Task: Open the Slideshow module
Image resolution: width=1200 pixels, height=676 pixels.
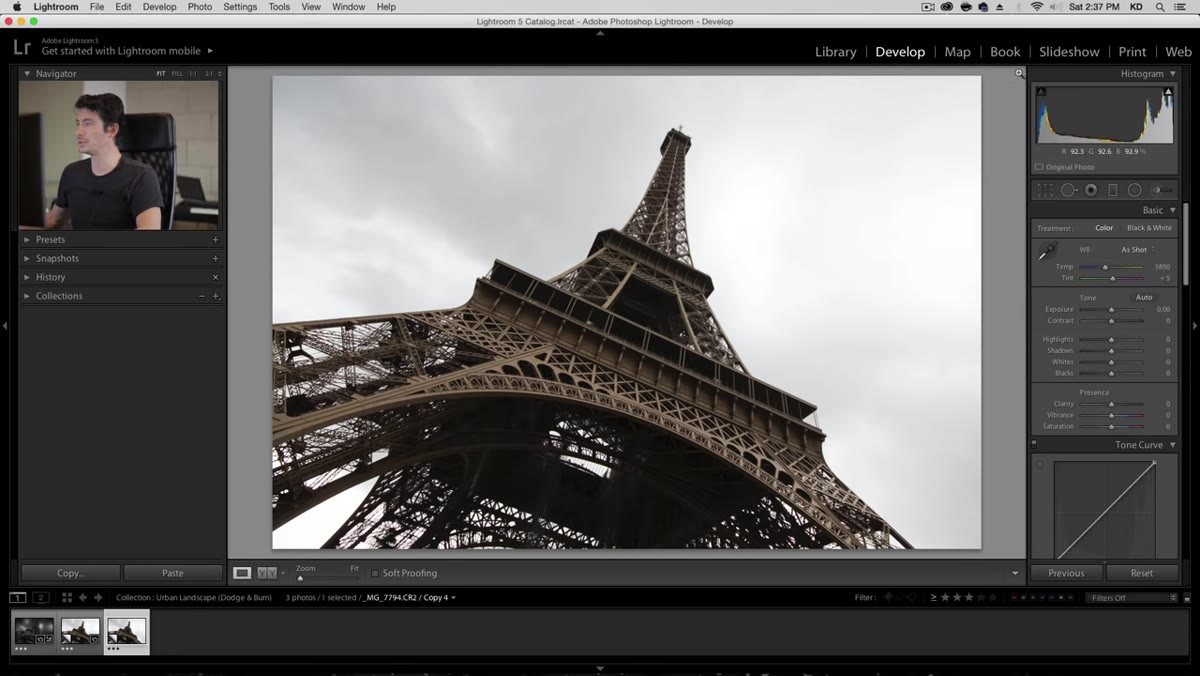Action: 1069,52
